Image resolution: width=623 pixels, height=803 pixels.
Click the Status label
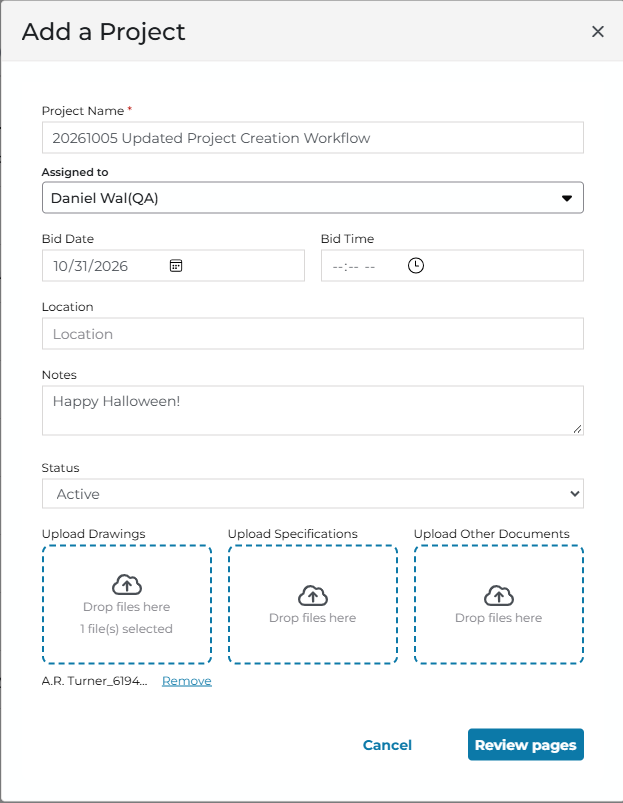pyautogui.click(x=60, y=468)
